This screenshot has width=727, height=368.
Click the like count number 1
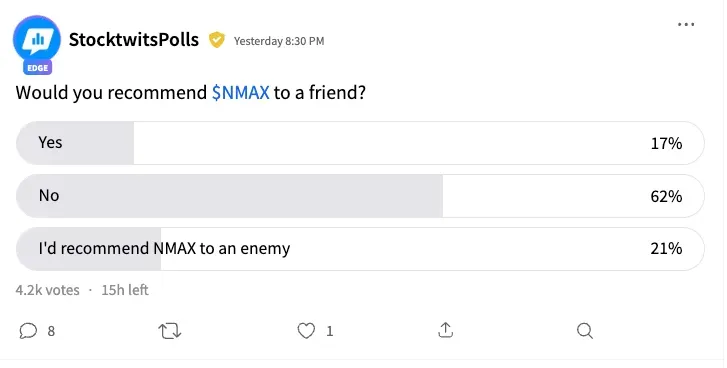tap(330, 331)
